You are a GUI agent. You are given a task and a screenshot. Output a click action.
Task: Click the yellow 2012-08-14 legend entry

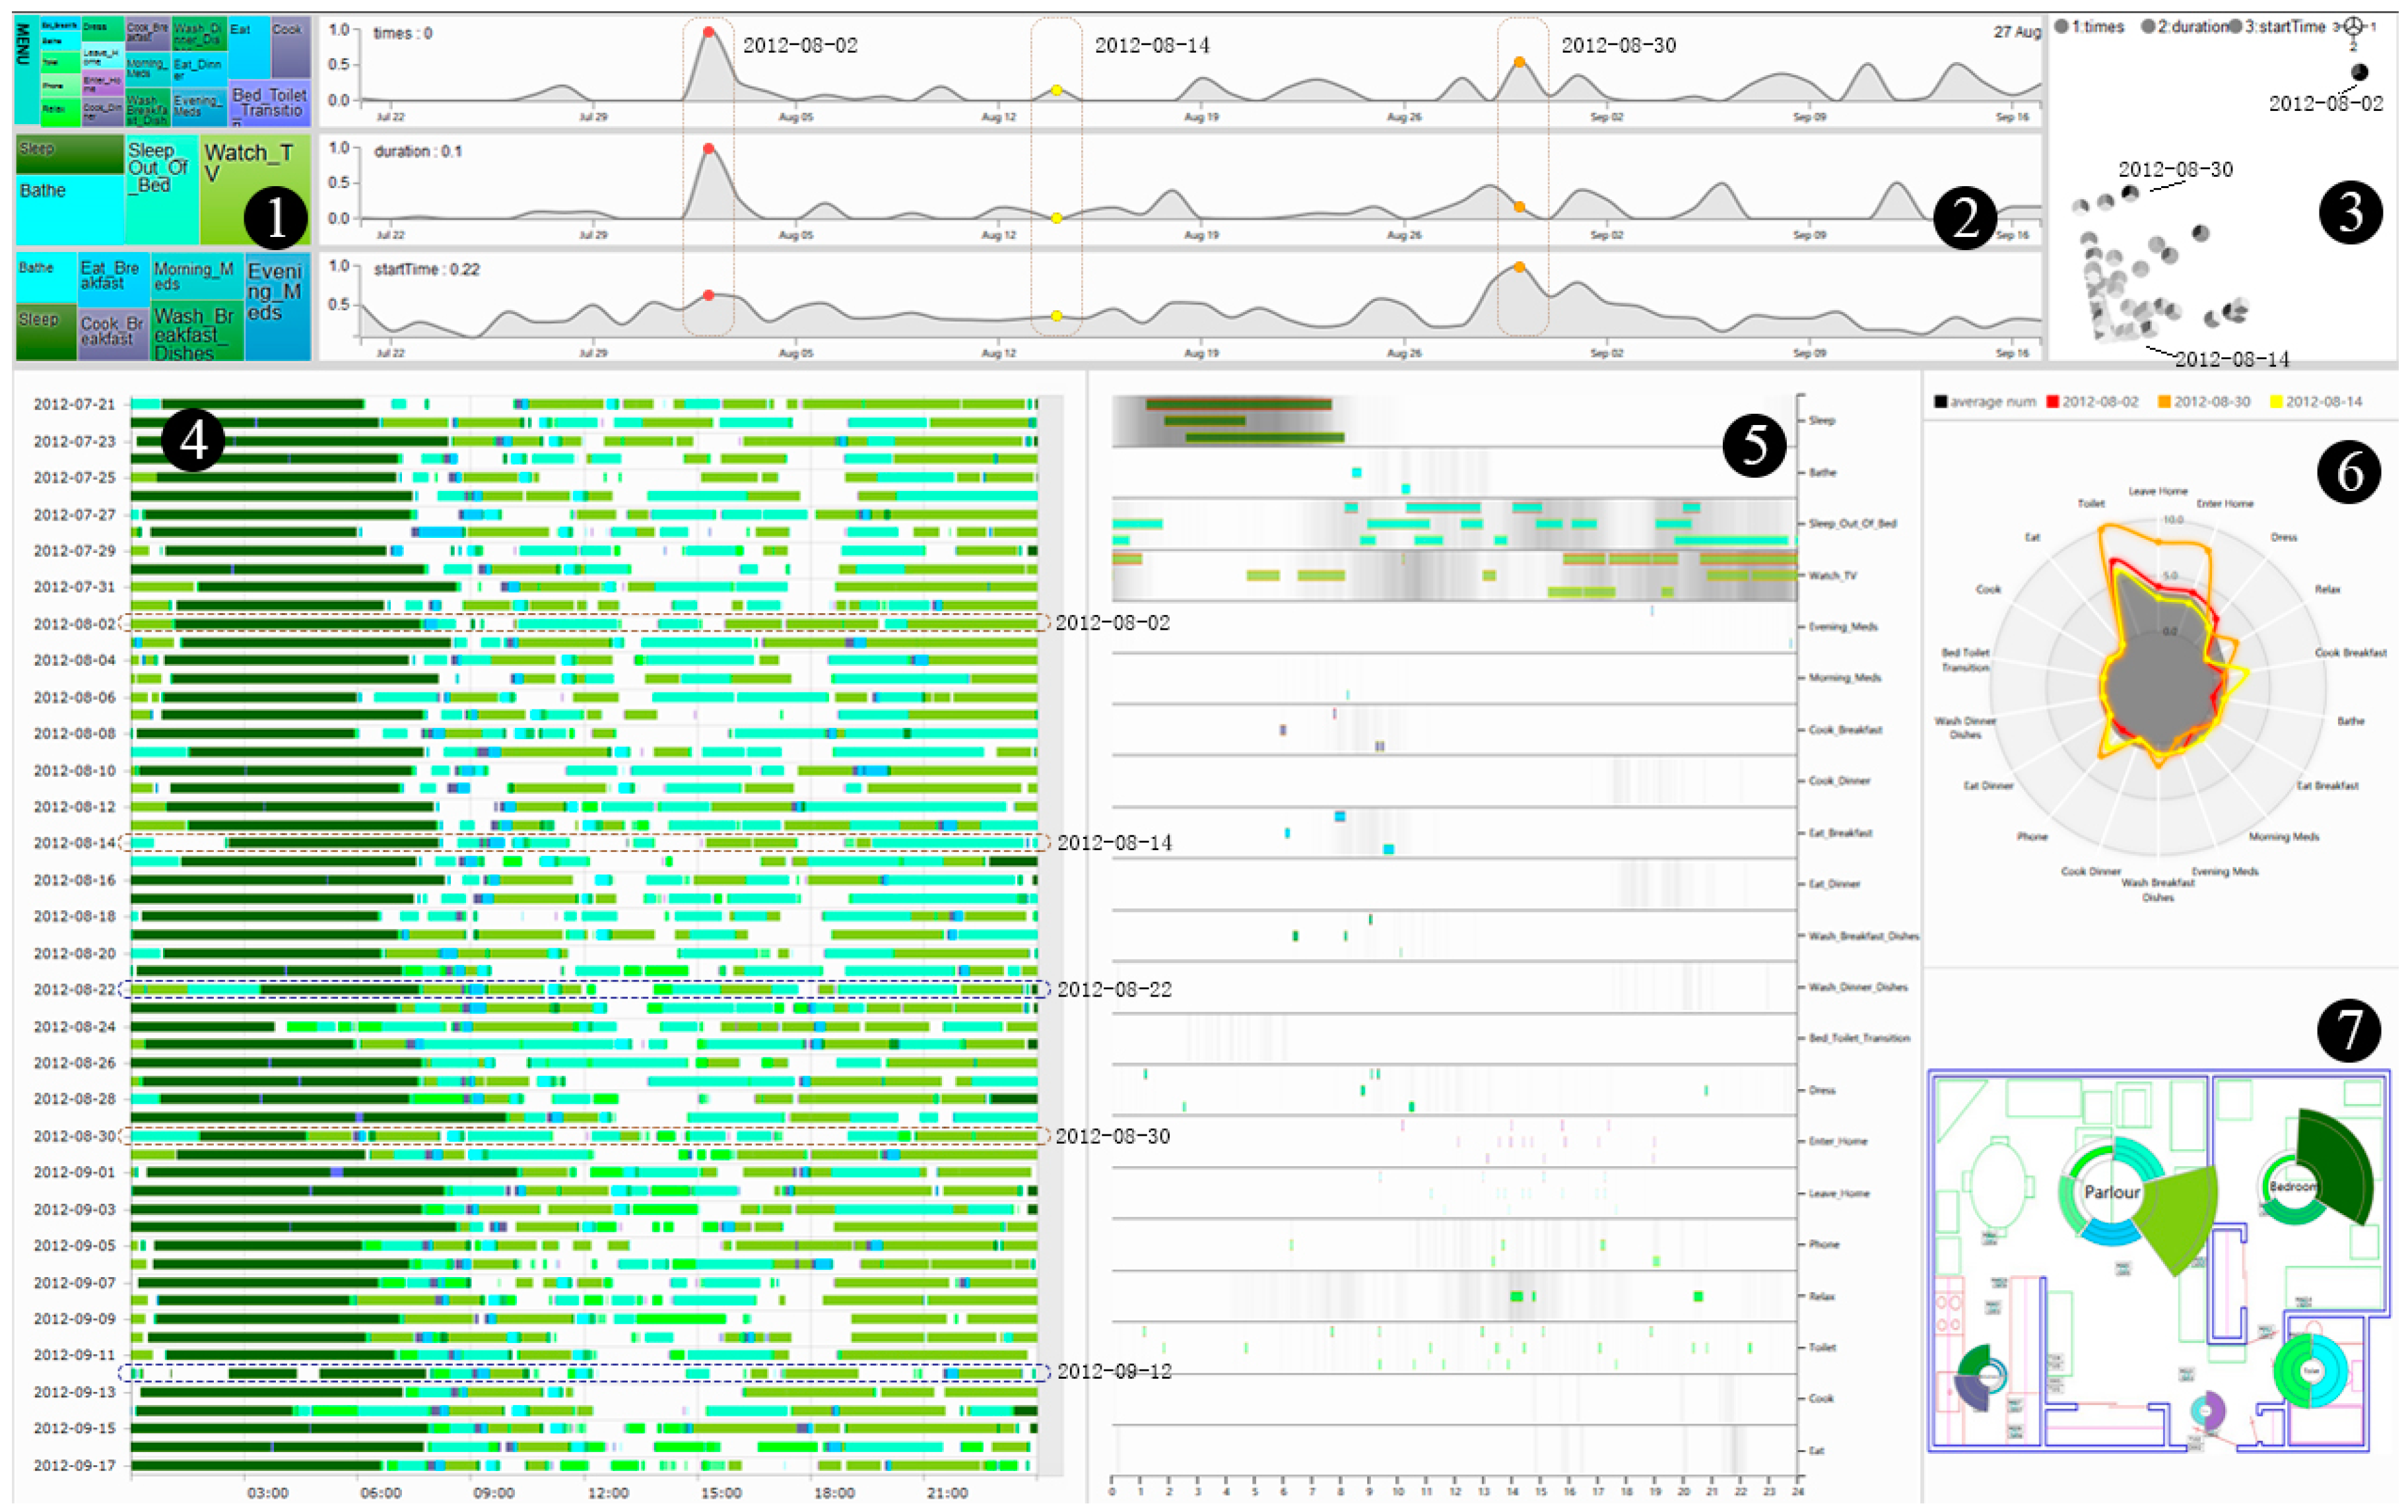pos(2316,402)
